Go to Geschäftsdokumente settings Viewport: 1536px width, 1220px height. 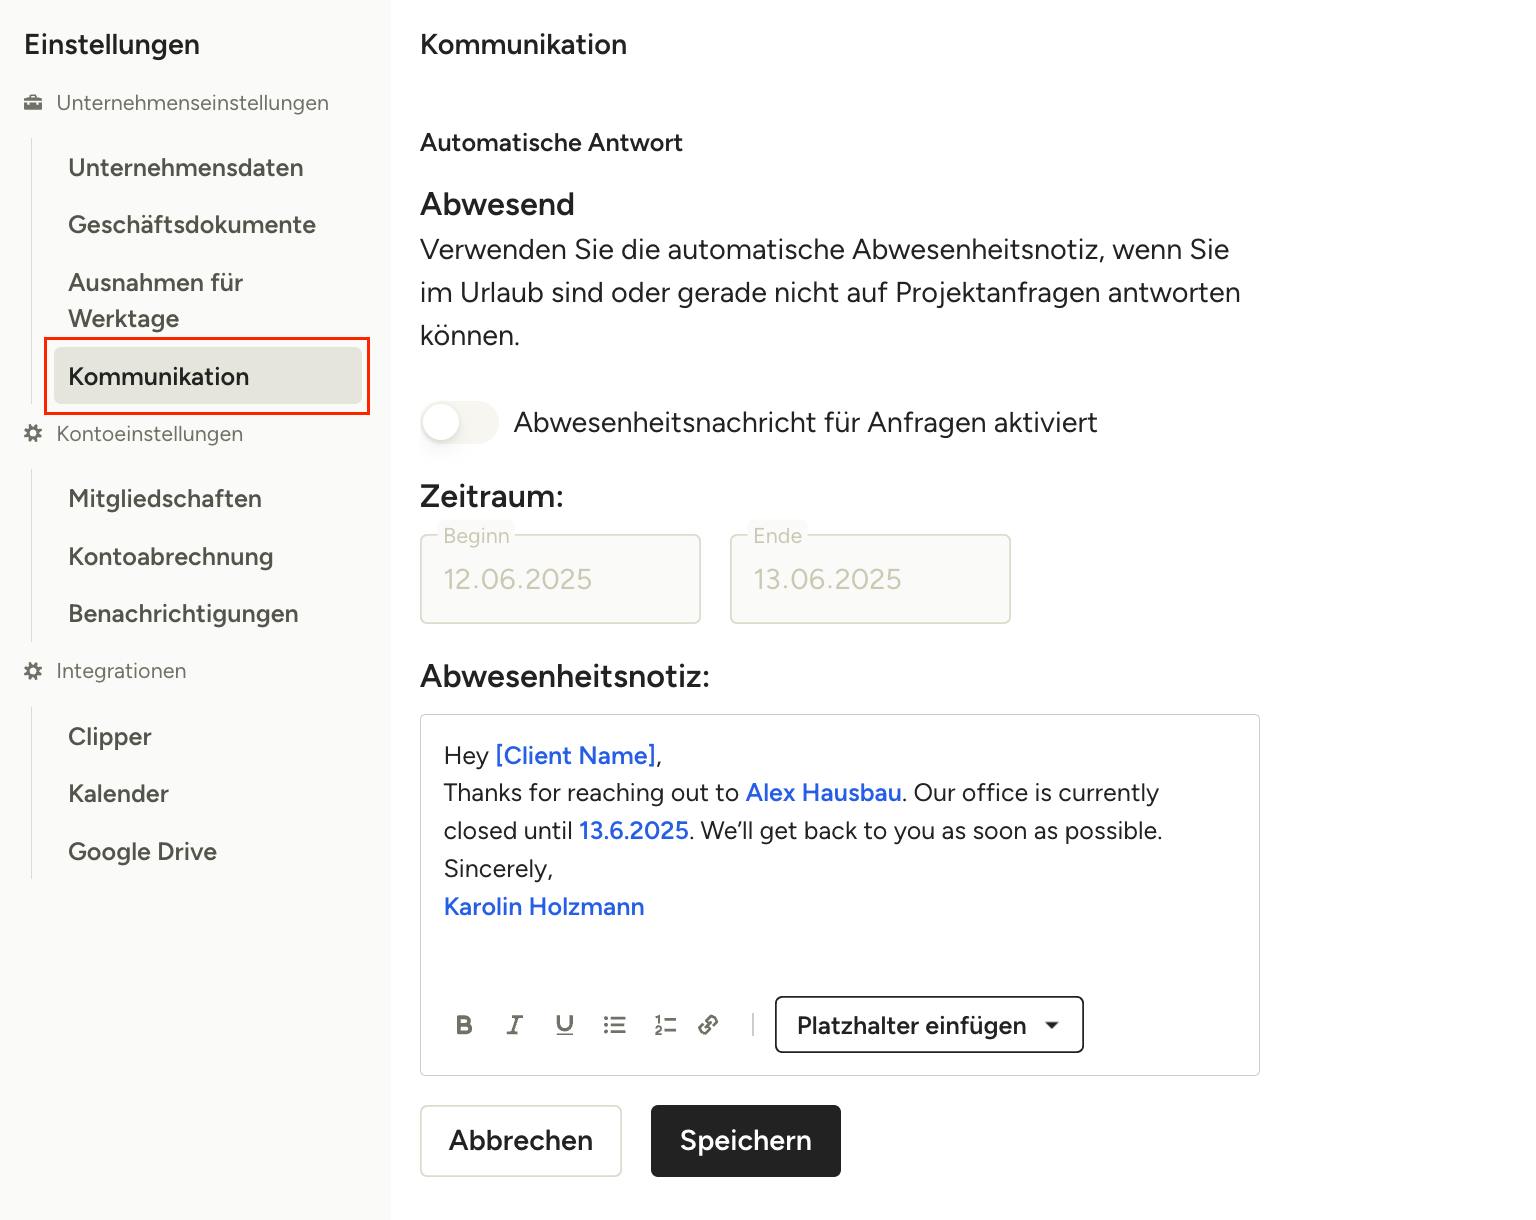coord(192,225)
